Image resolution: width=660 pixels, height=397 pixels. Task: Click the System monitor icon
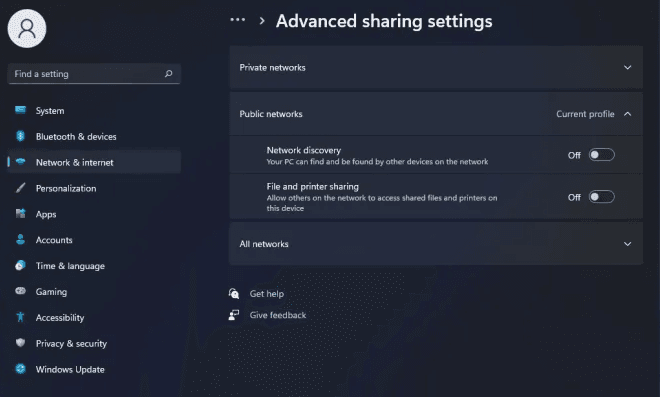point(20,110)
